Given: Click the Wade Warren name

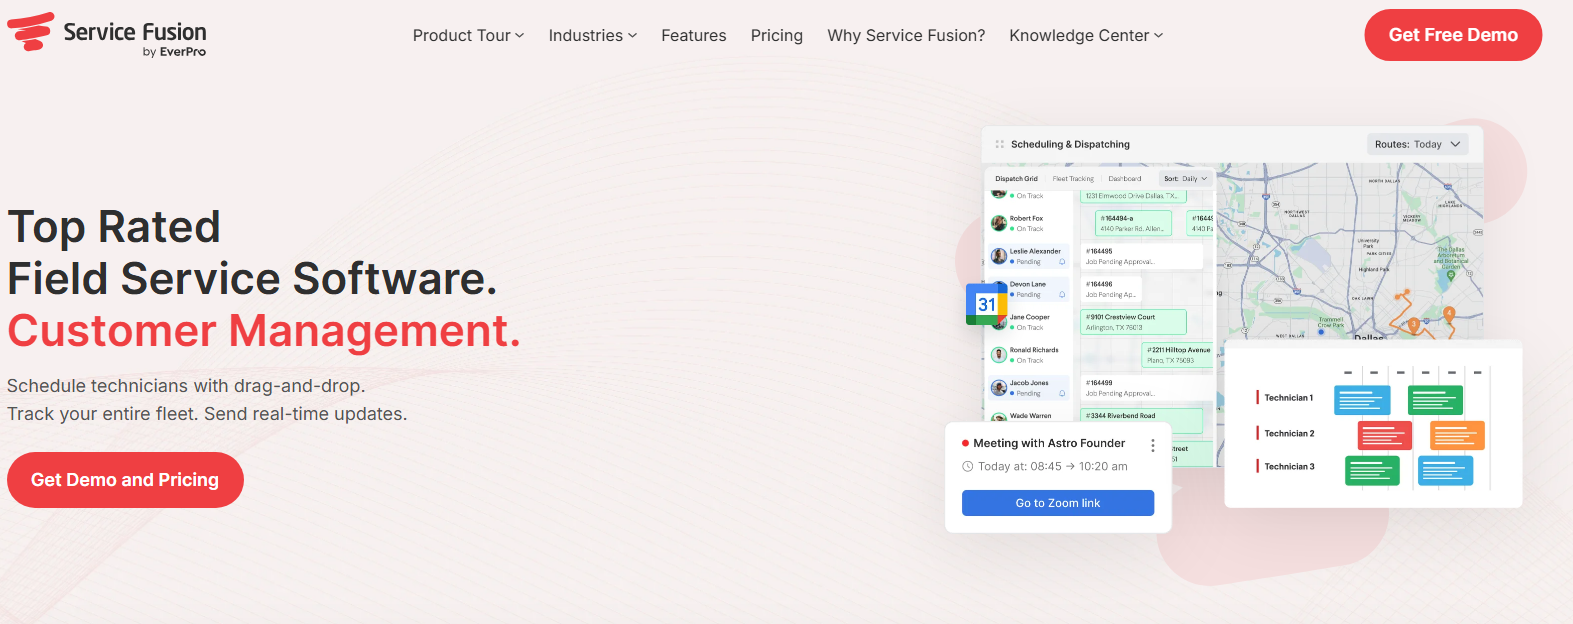Looking at the screenshot, I should point(1030,416).
